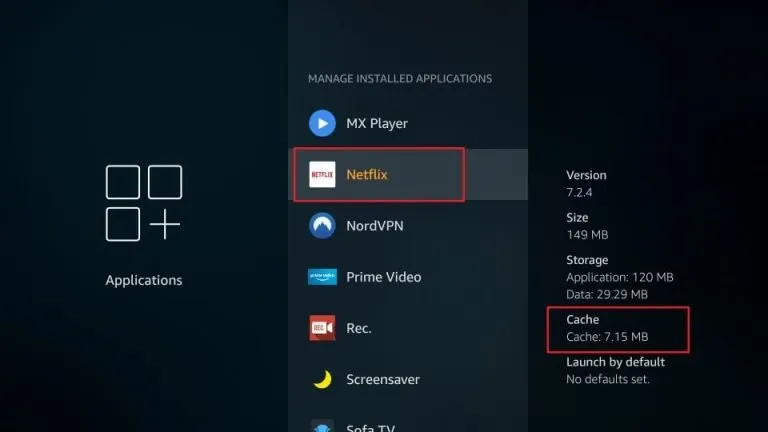Click the MX Player play icon
The height and width of the screenshot is (432, 768).
[x=322, y=123]
